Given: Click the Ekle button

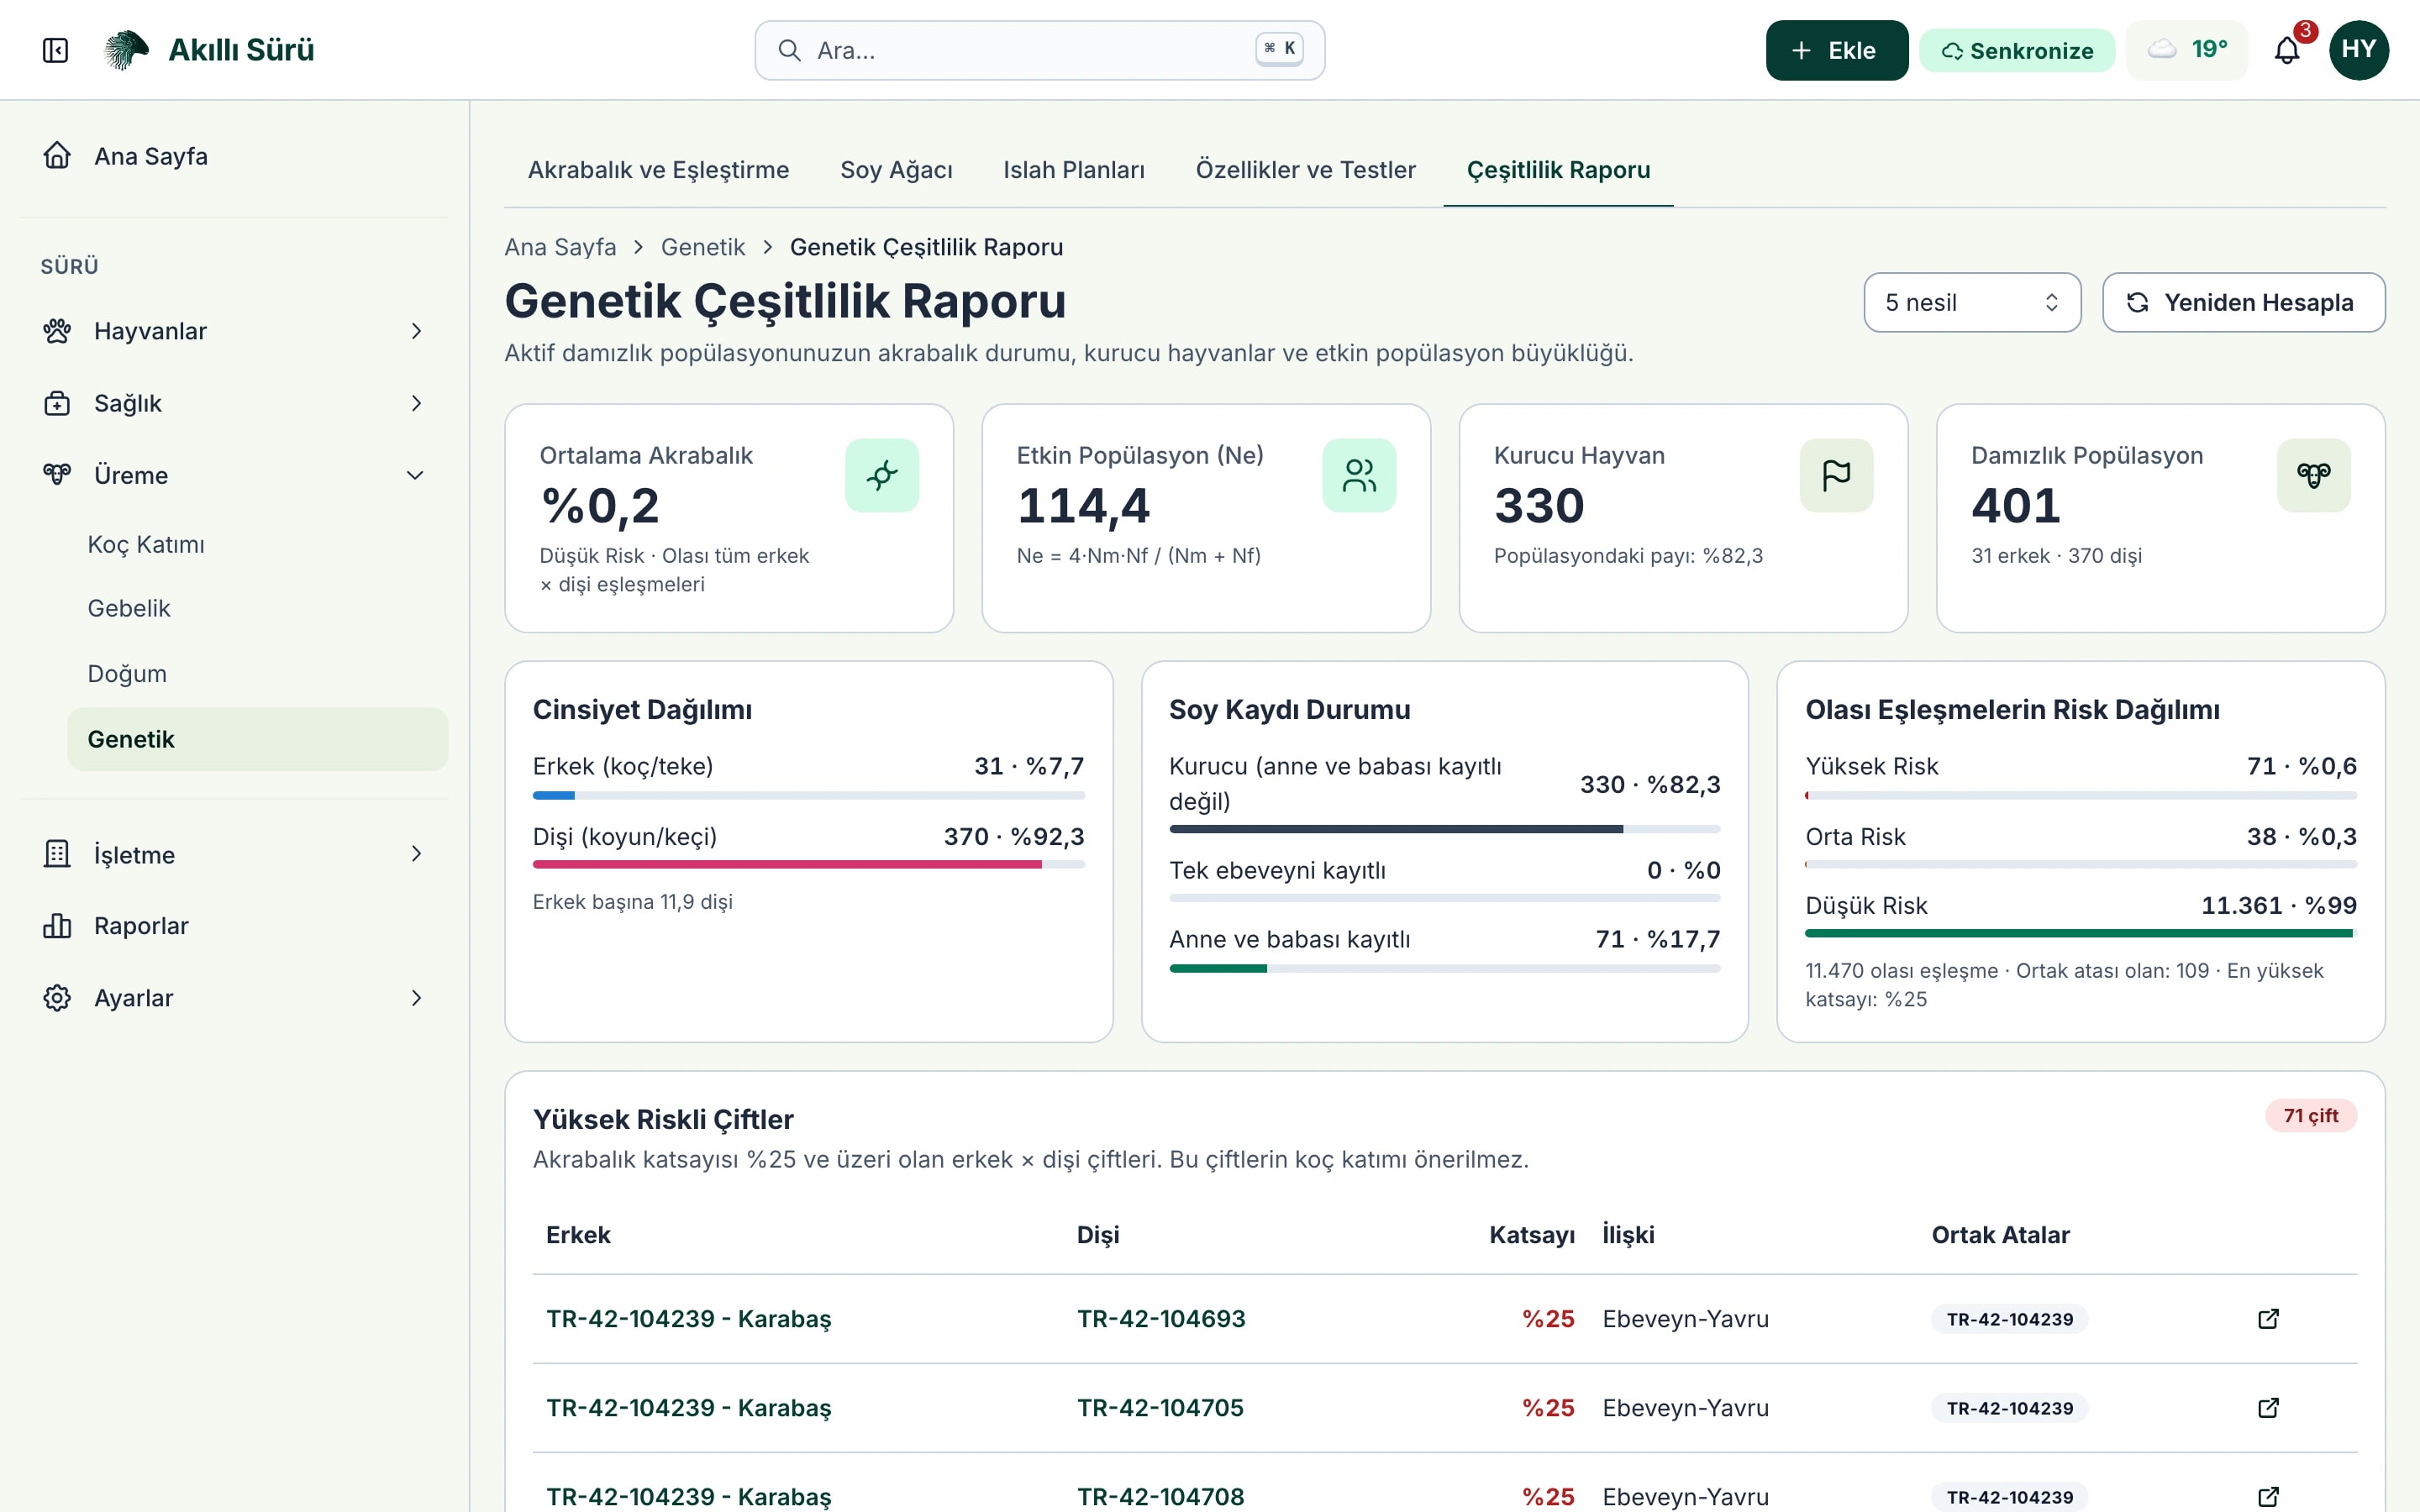Looking at the screenshot, I should point(1836,50).
